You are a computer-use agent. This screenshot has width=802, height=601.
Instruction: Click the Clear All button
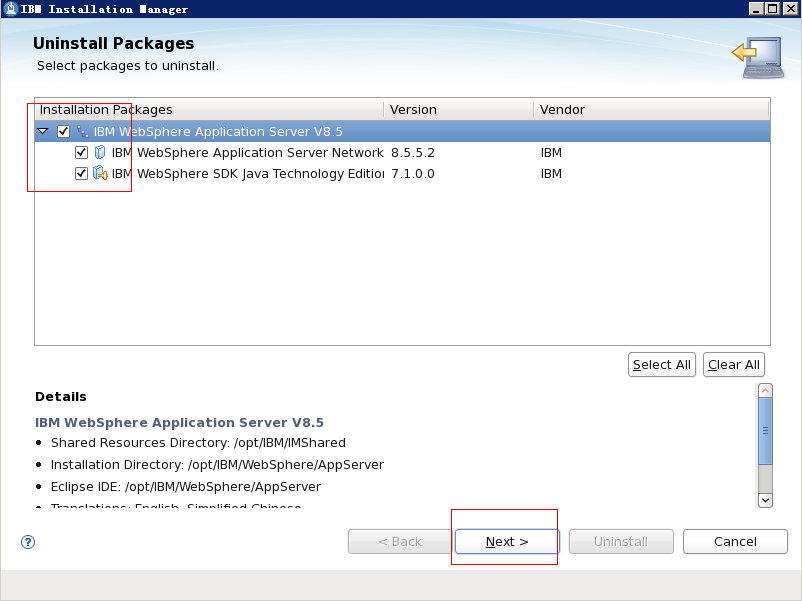[734, 365]
